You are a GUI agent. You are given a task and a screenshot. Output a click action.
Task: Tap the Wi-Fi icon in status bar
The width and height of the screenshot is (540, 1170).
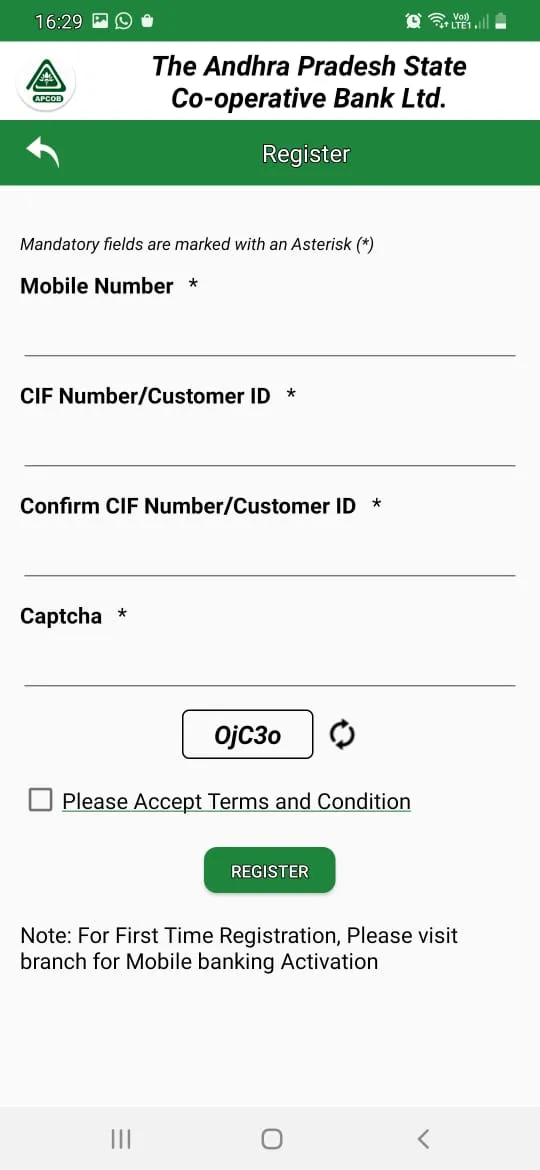(x=437, y=22)
